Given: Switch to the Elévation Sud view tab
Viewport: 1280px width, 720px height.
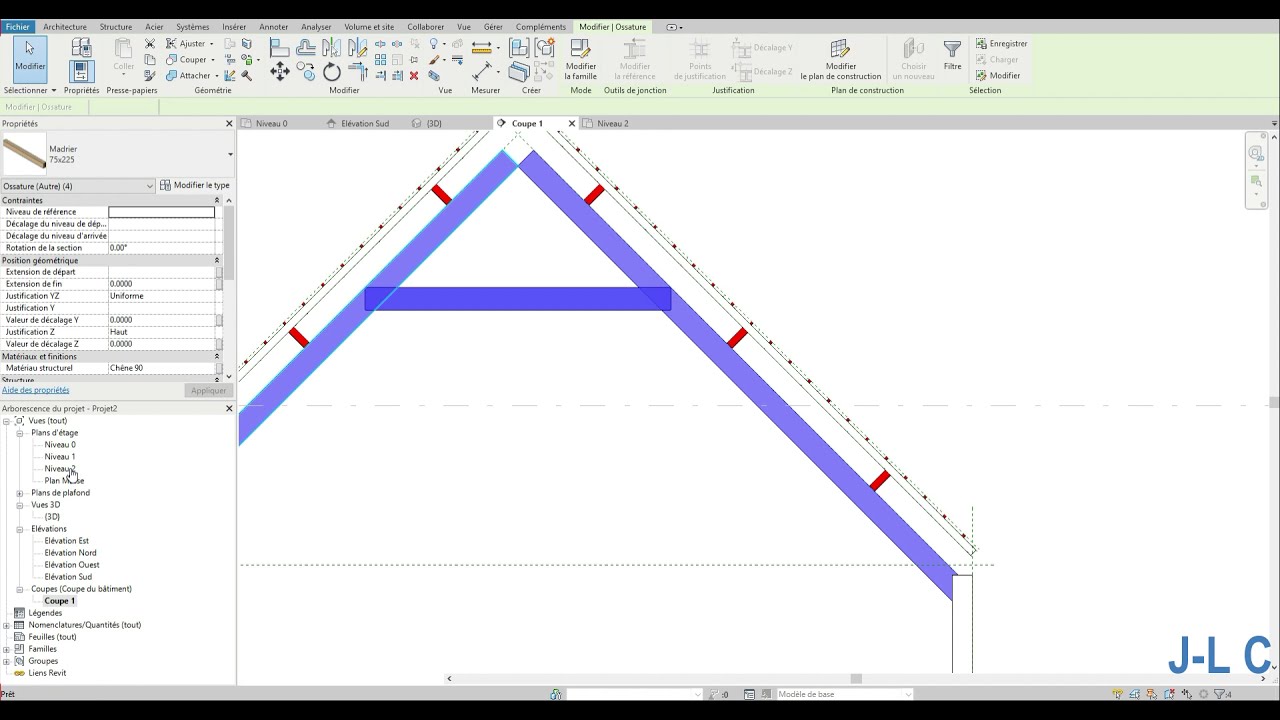Looking at the screenshot, I should tap(365, 124).
